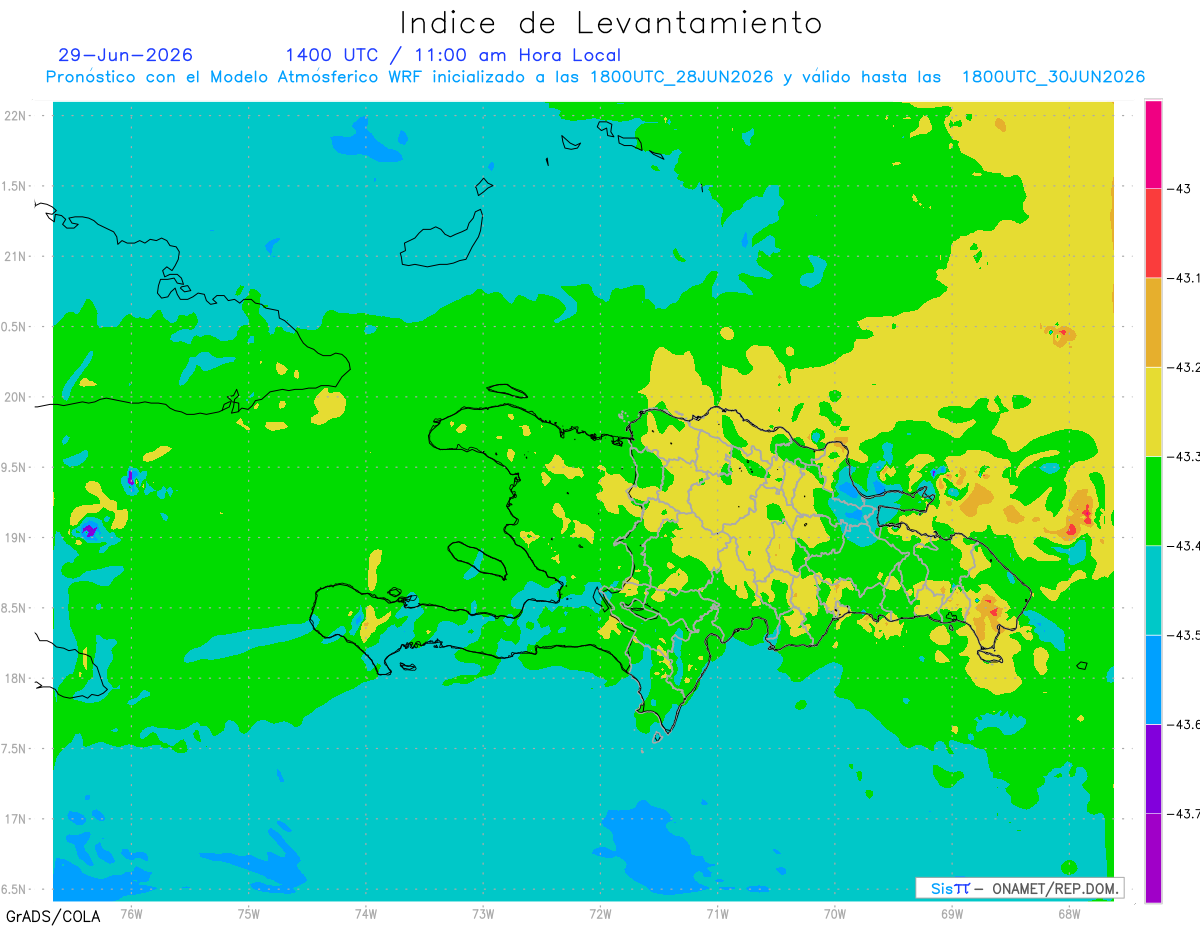
Task: Click the '-43.6' color bar label
Action: 1183,724
